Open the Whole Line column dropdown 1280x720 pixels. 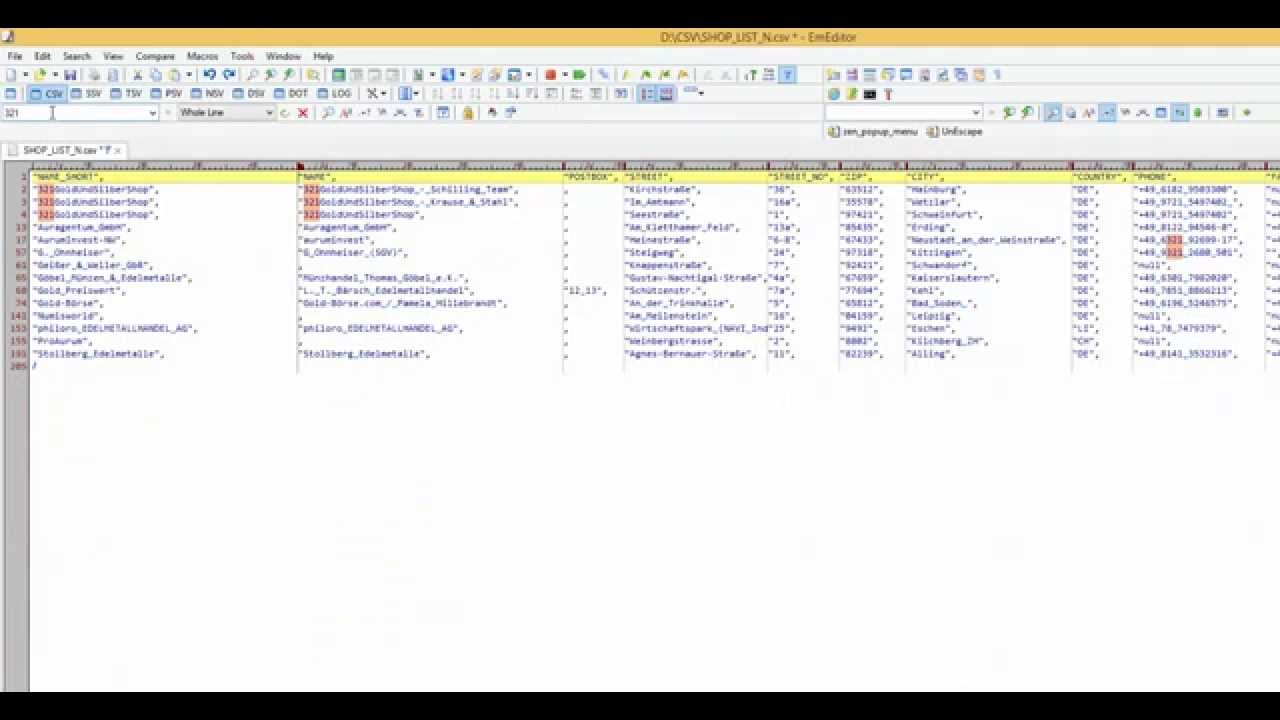coord(269,112)
